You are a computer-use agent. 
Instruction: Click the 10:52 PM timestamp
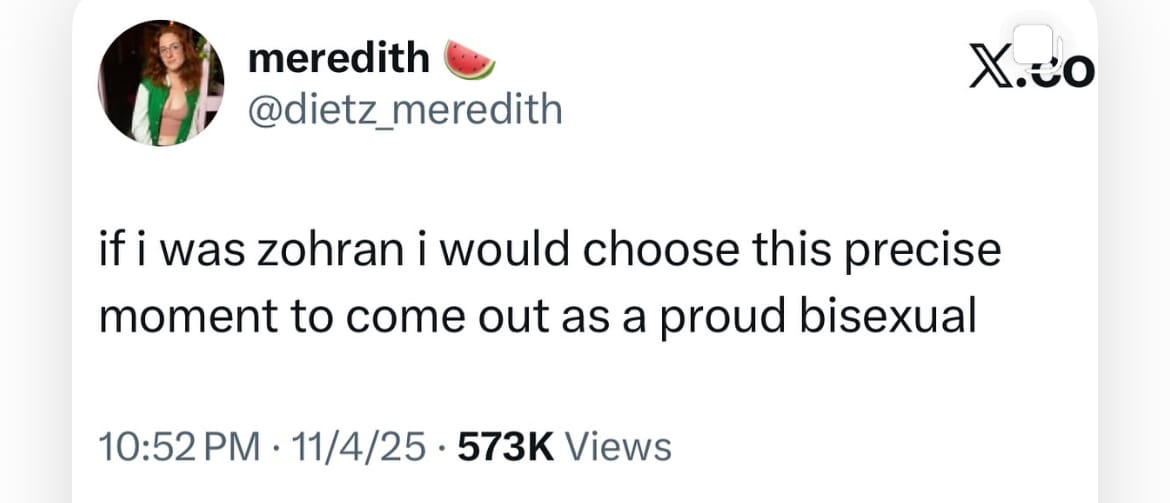pyautogui.click(x=172, y=446)
